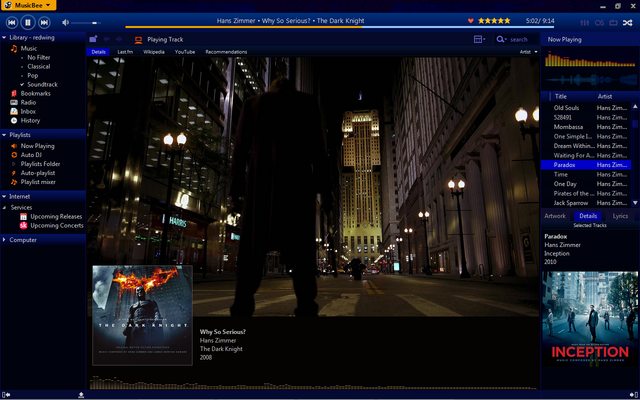This screenshot has height=400, width=640.
Task: Toggle shuffle mode
Action: pos(628,23)
